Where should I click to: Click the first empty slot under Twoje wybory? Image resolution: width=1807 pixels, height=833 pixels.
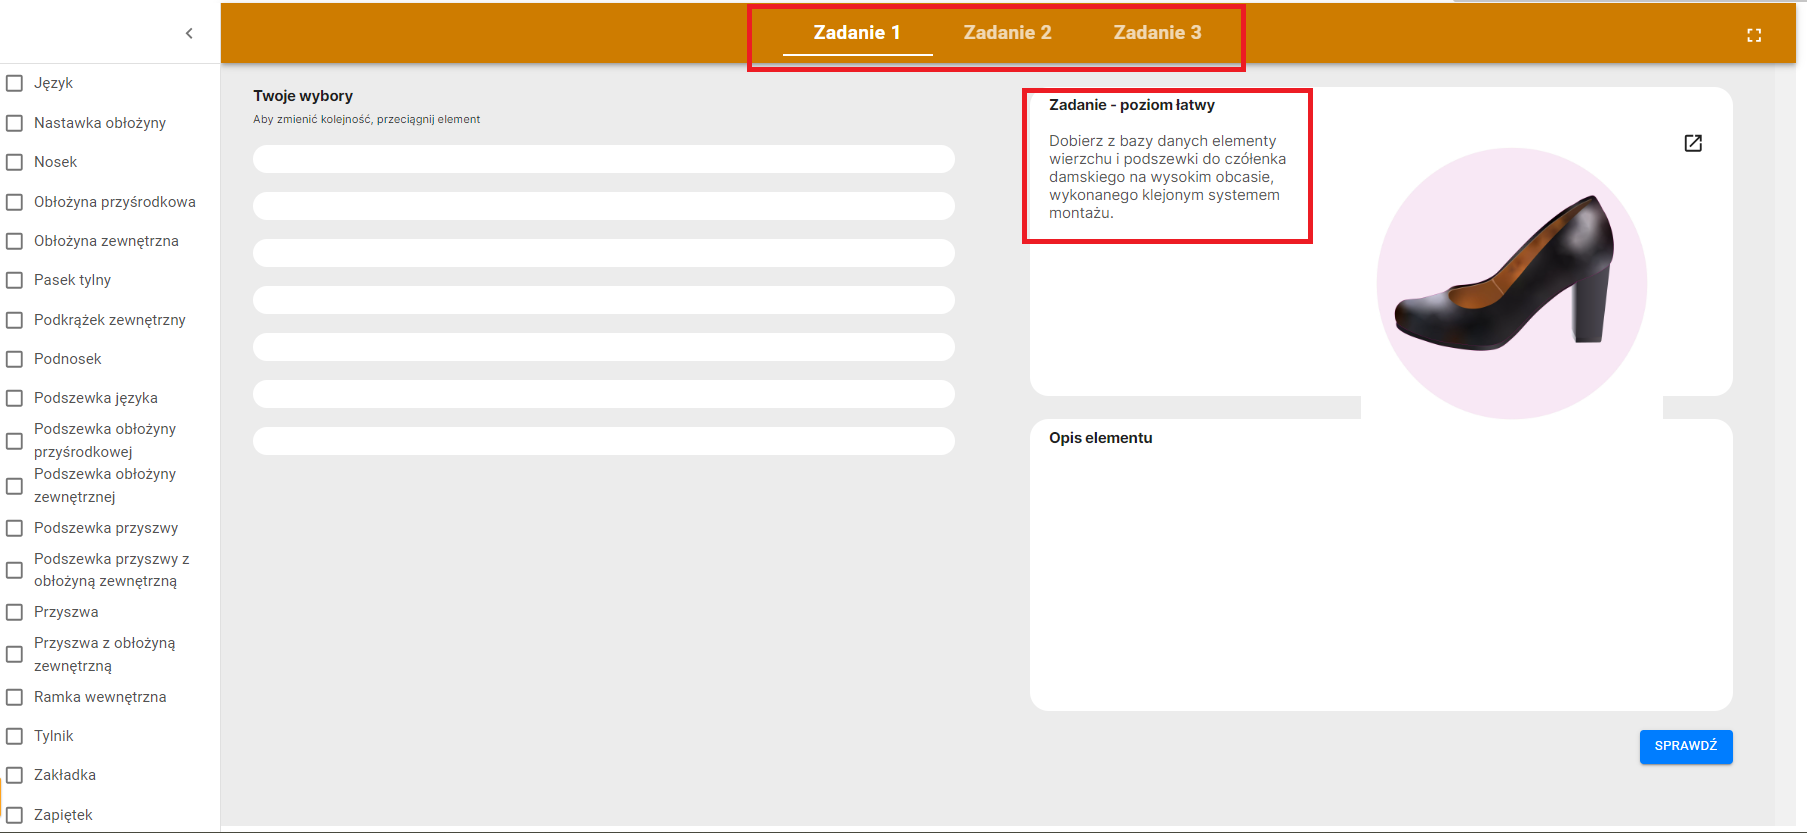coord(603,159)
